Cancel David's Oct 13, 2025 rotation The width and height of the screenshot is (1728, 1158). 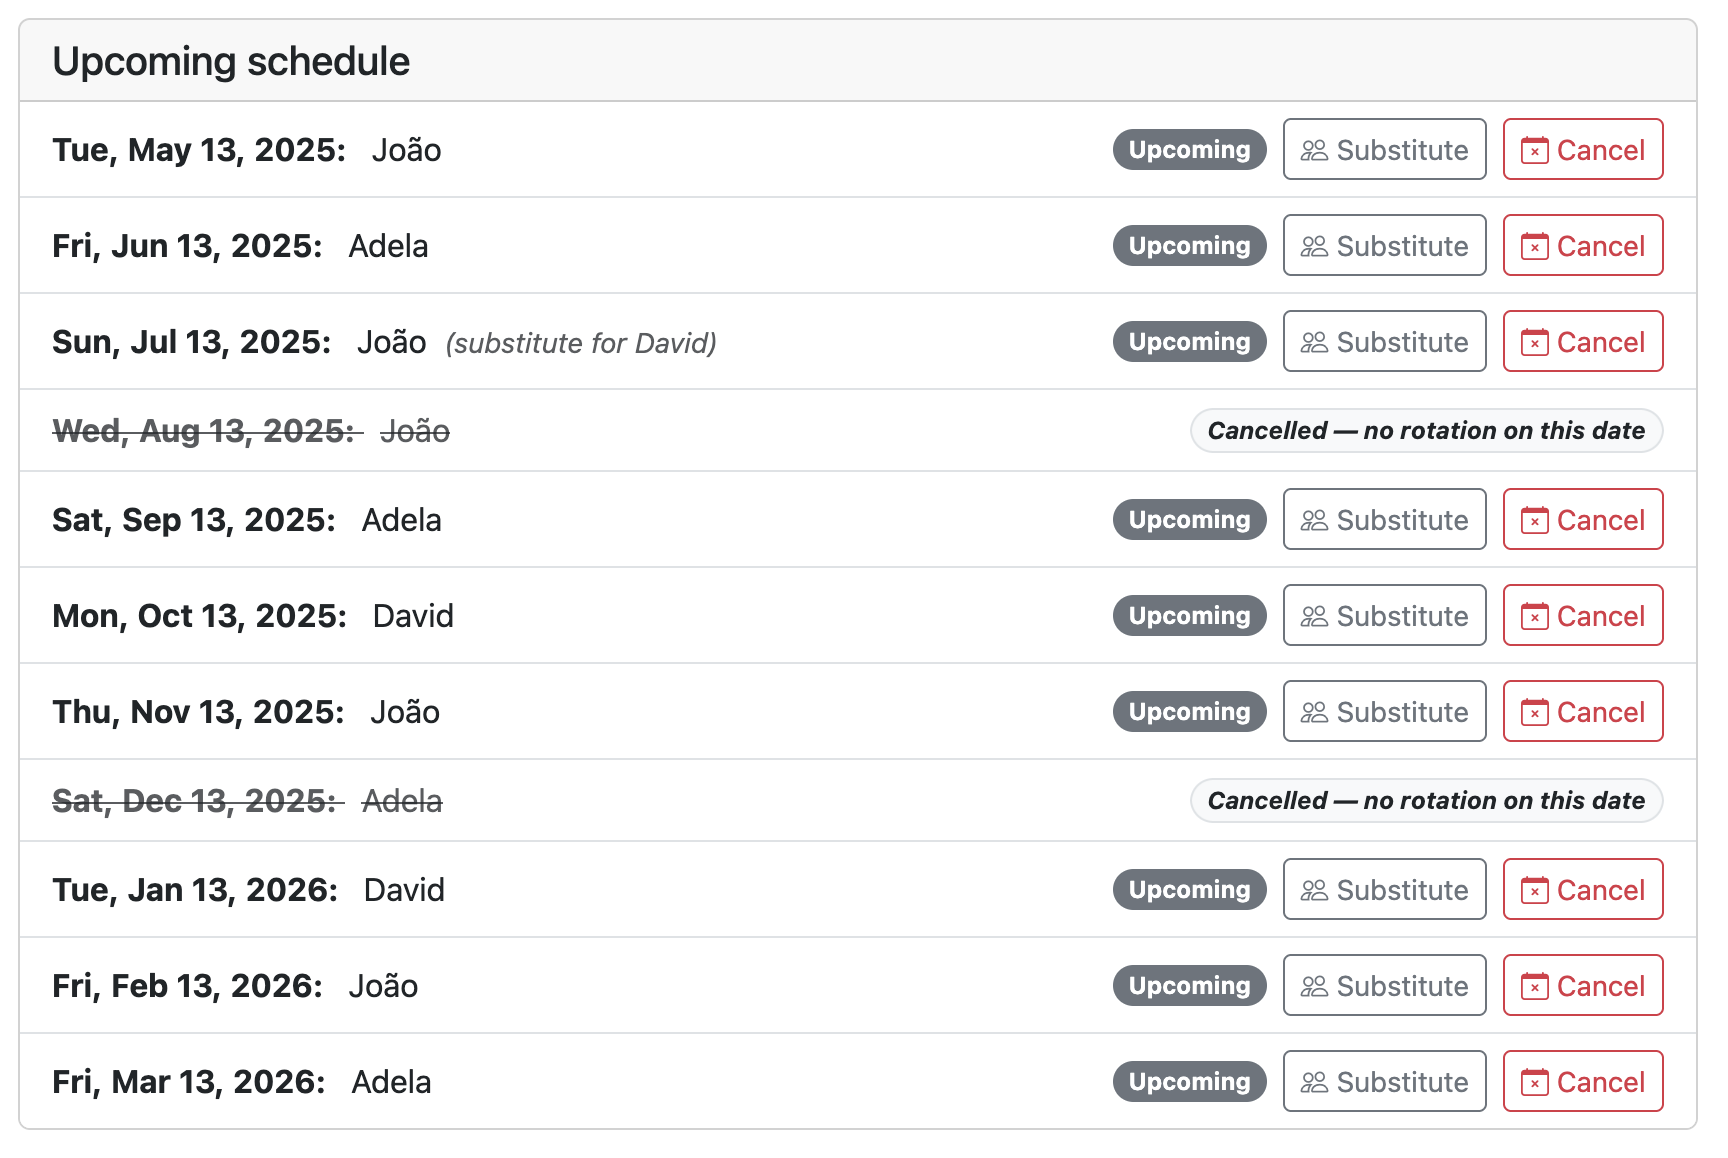1583,616
